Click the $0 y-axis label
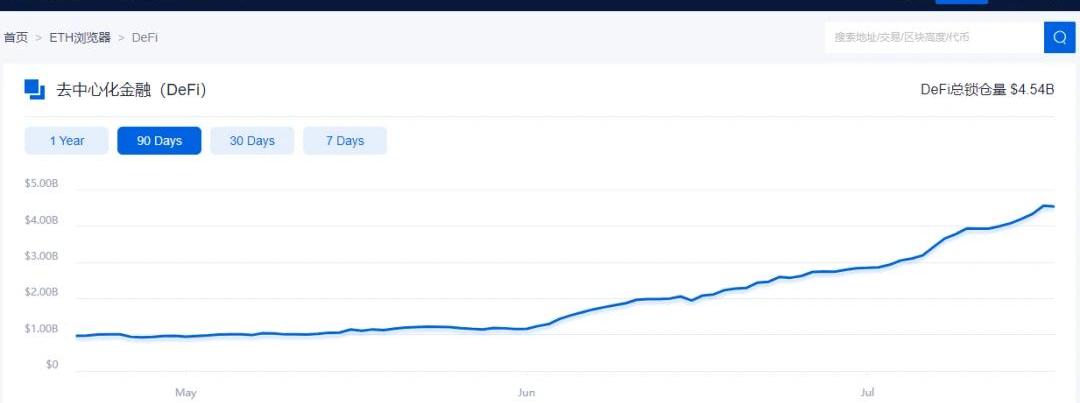 (x=52, y=365)
